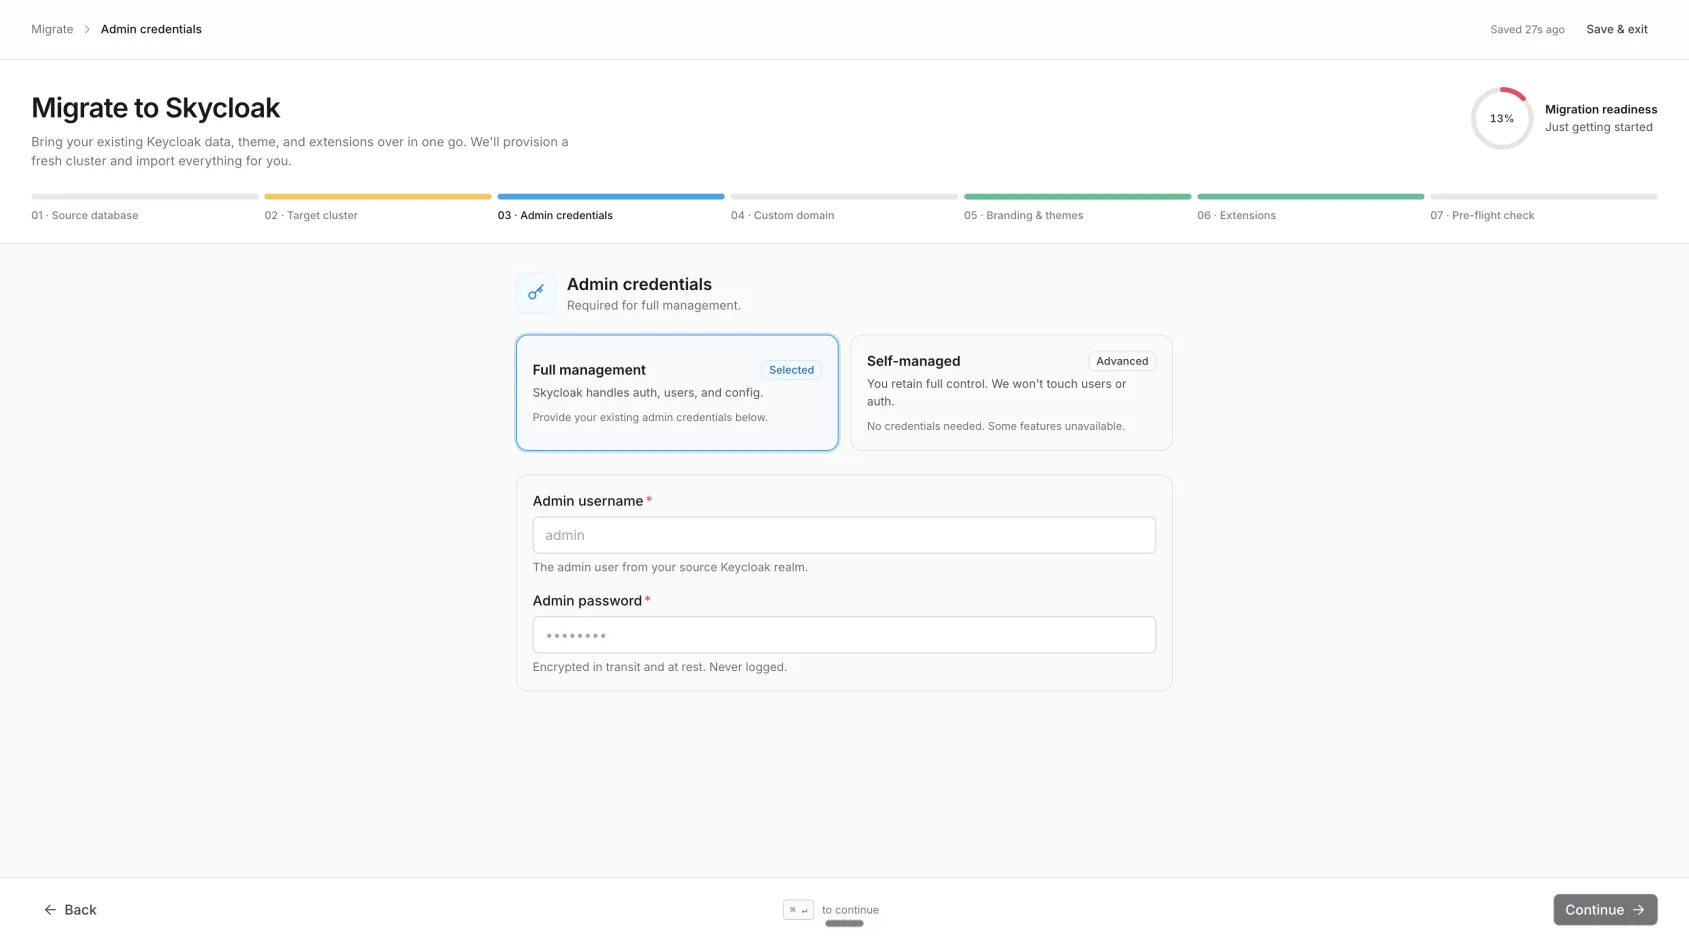Click the 'Migrate to Skycloak' heading
This screenshot has width=1689, height=941.
(x=155, y=108)
